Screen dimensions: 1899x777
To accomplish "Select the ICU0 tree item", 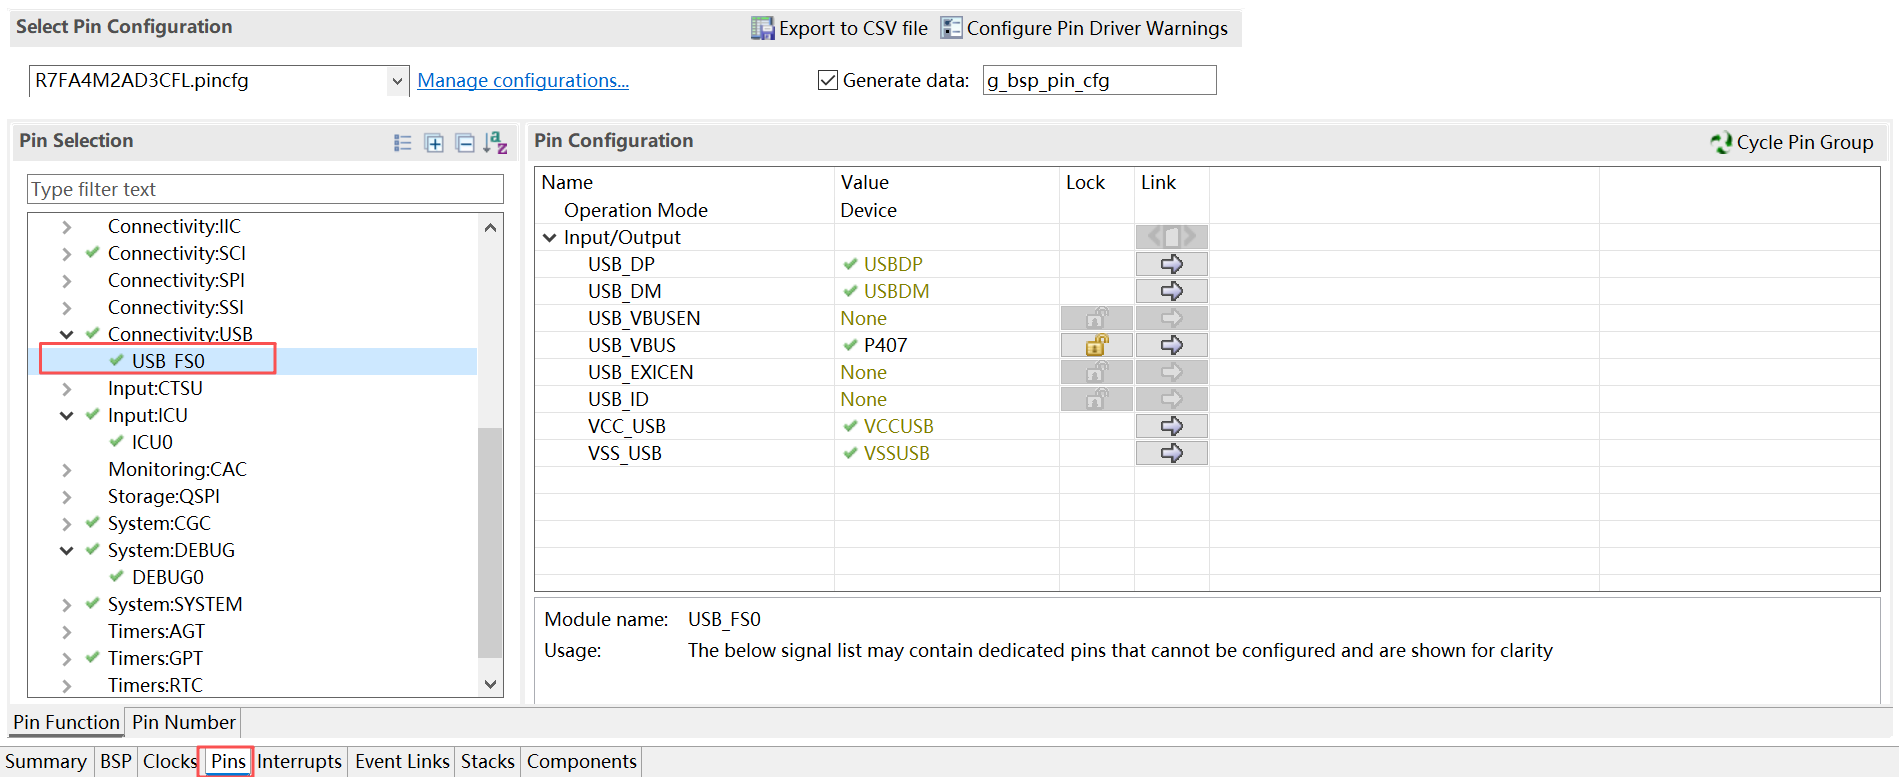I will [x=152, y=442].
